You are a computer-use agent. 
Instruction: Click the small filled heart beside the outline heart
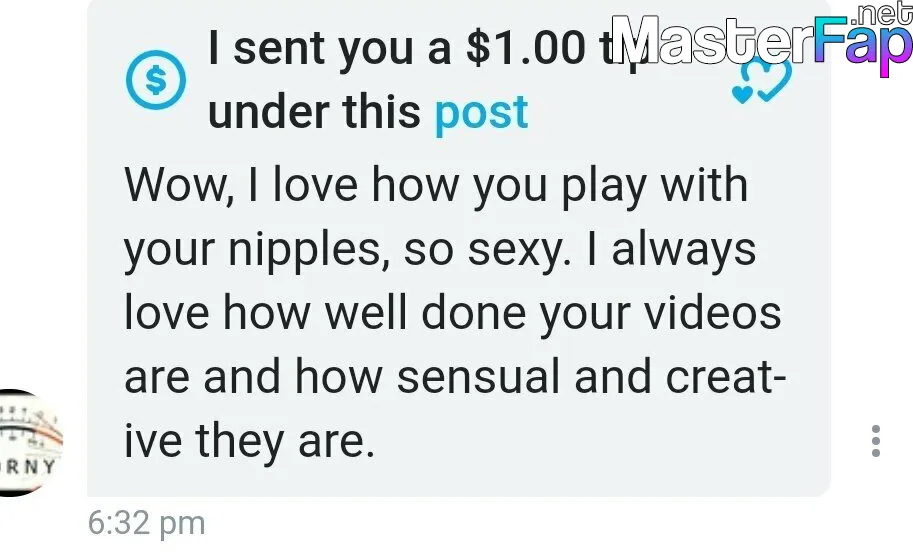(742, 95)
